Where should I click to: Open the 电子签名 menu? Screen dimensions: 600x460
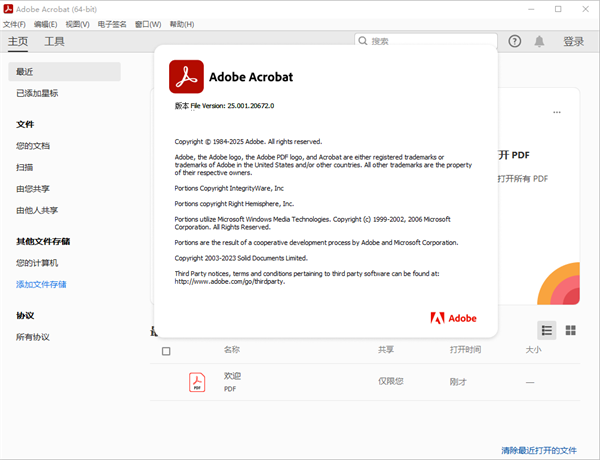(x=112, y=24)
